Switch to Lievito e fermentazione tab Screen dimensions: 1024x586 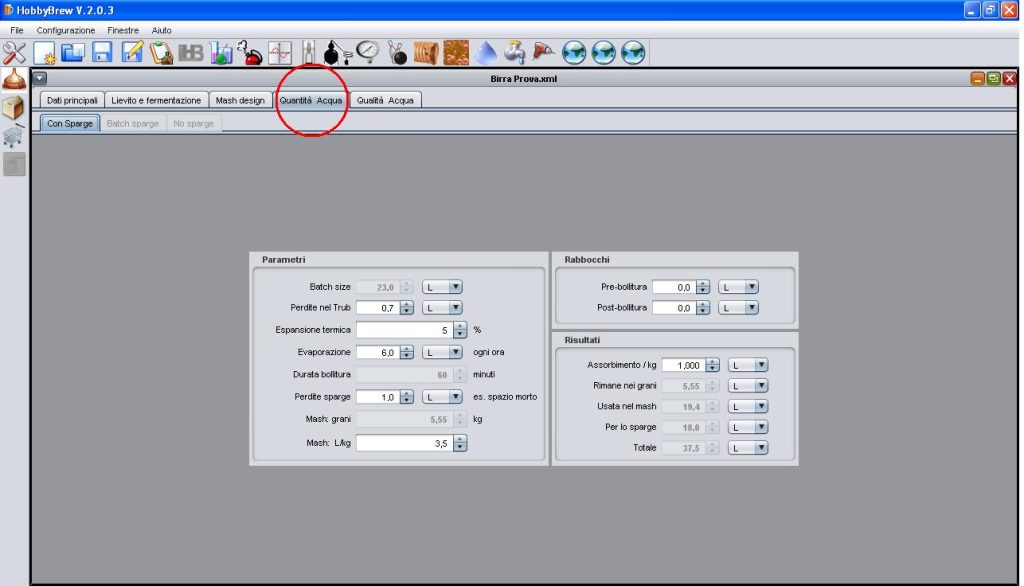point(156,100)
